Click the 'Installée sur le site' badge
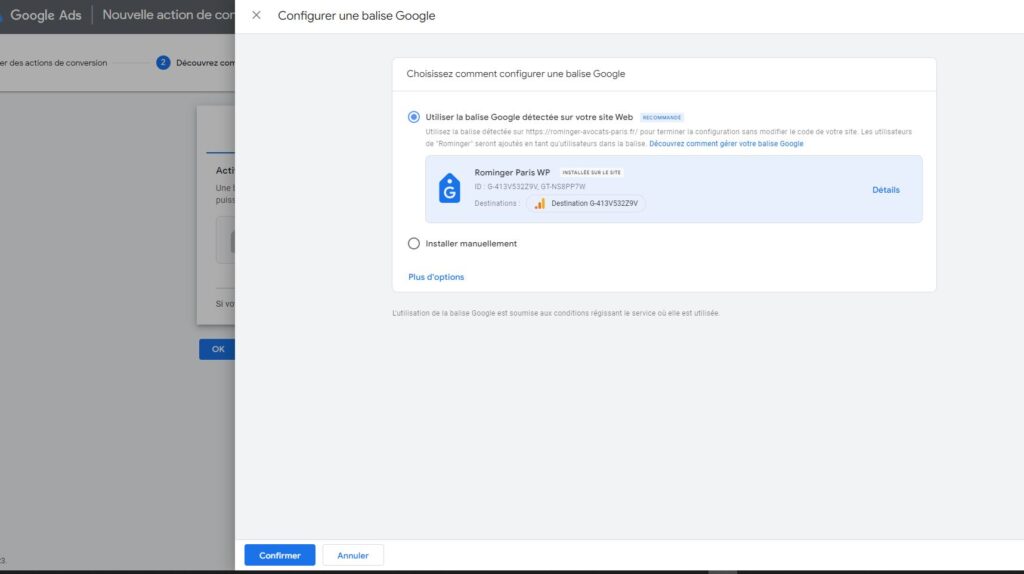The image size is (1024, 574). 591,172
